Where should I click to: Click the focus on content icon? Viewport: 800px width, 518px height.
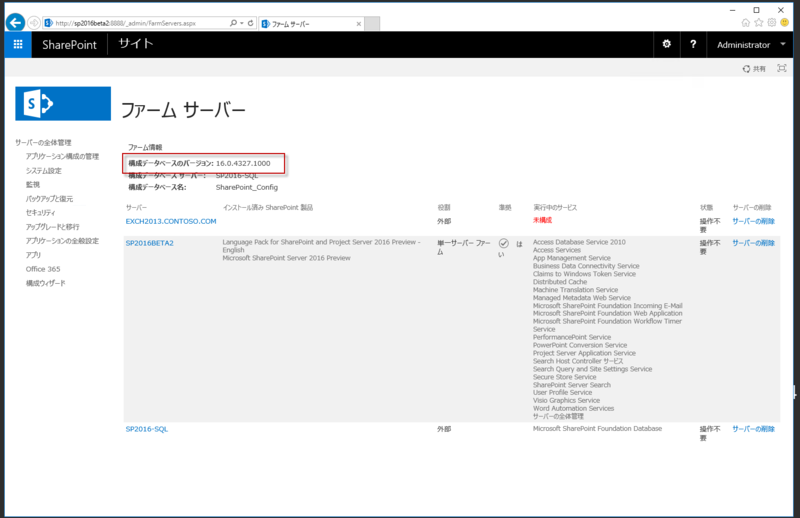(782, 69)
